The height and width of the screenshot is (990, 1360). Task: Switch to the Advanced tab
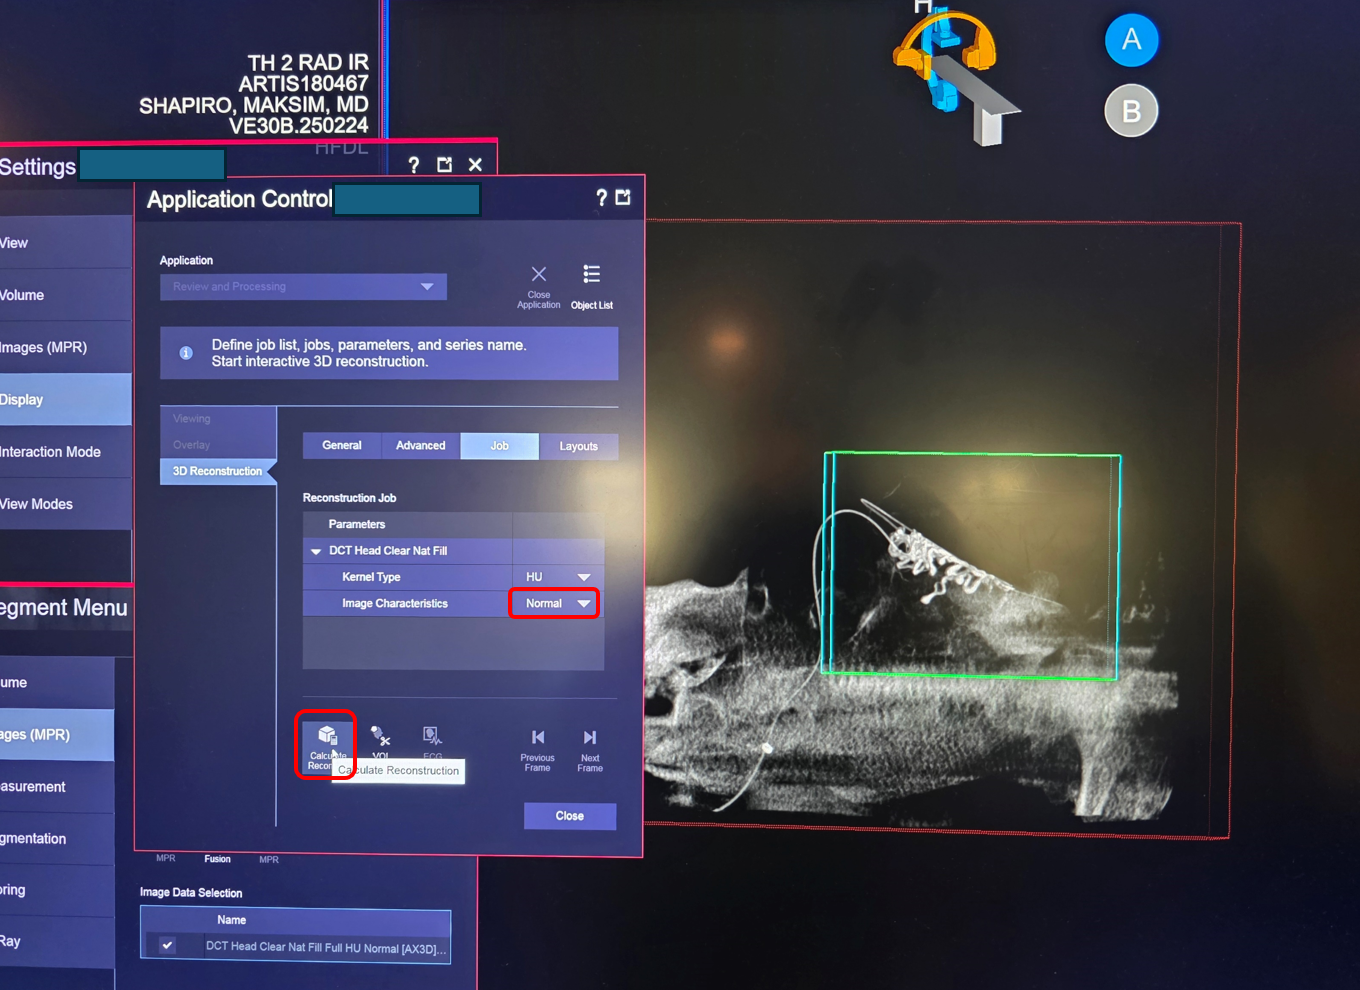pyautogui.click(x=420, y=446)
